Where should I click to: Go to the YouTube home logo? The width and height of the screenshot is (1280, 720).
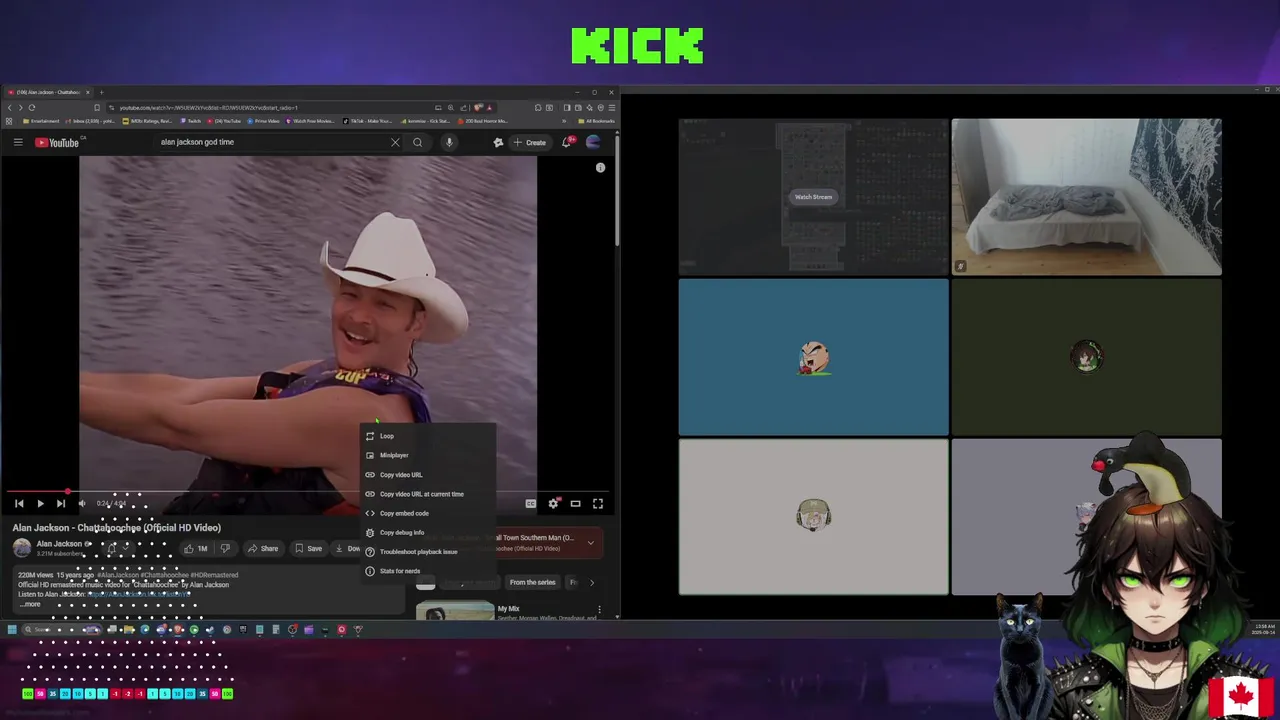point(57,142)
